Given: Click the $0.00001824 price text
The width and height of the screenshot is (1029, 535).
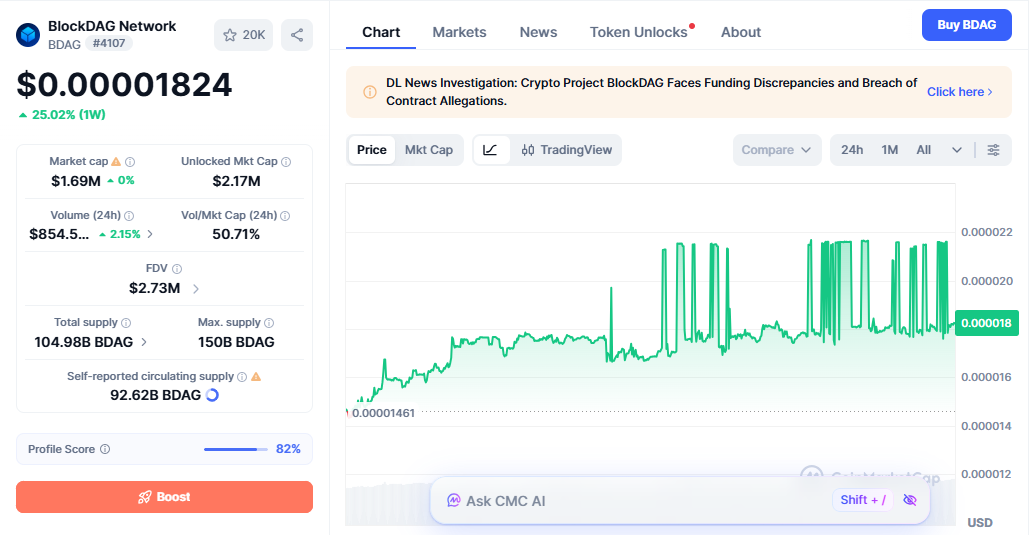Looking at the screenshot, I should (x=124, y=85).
